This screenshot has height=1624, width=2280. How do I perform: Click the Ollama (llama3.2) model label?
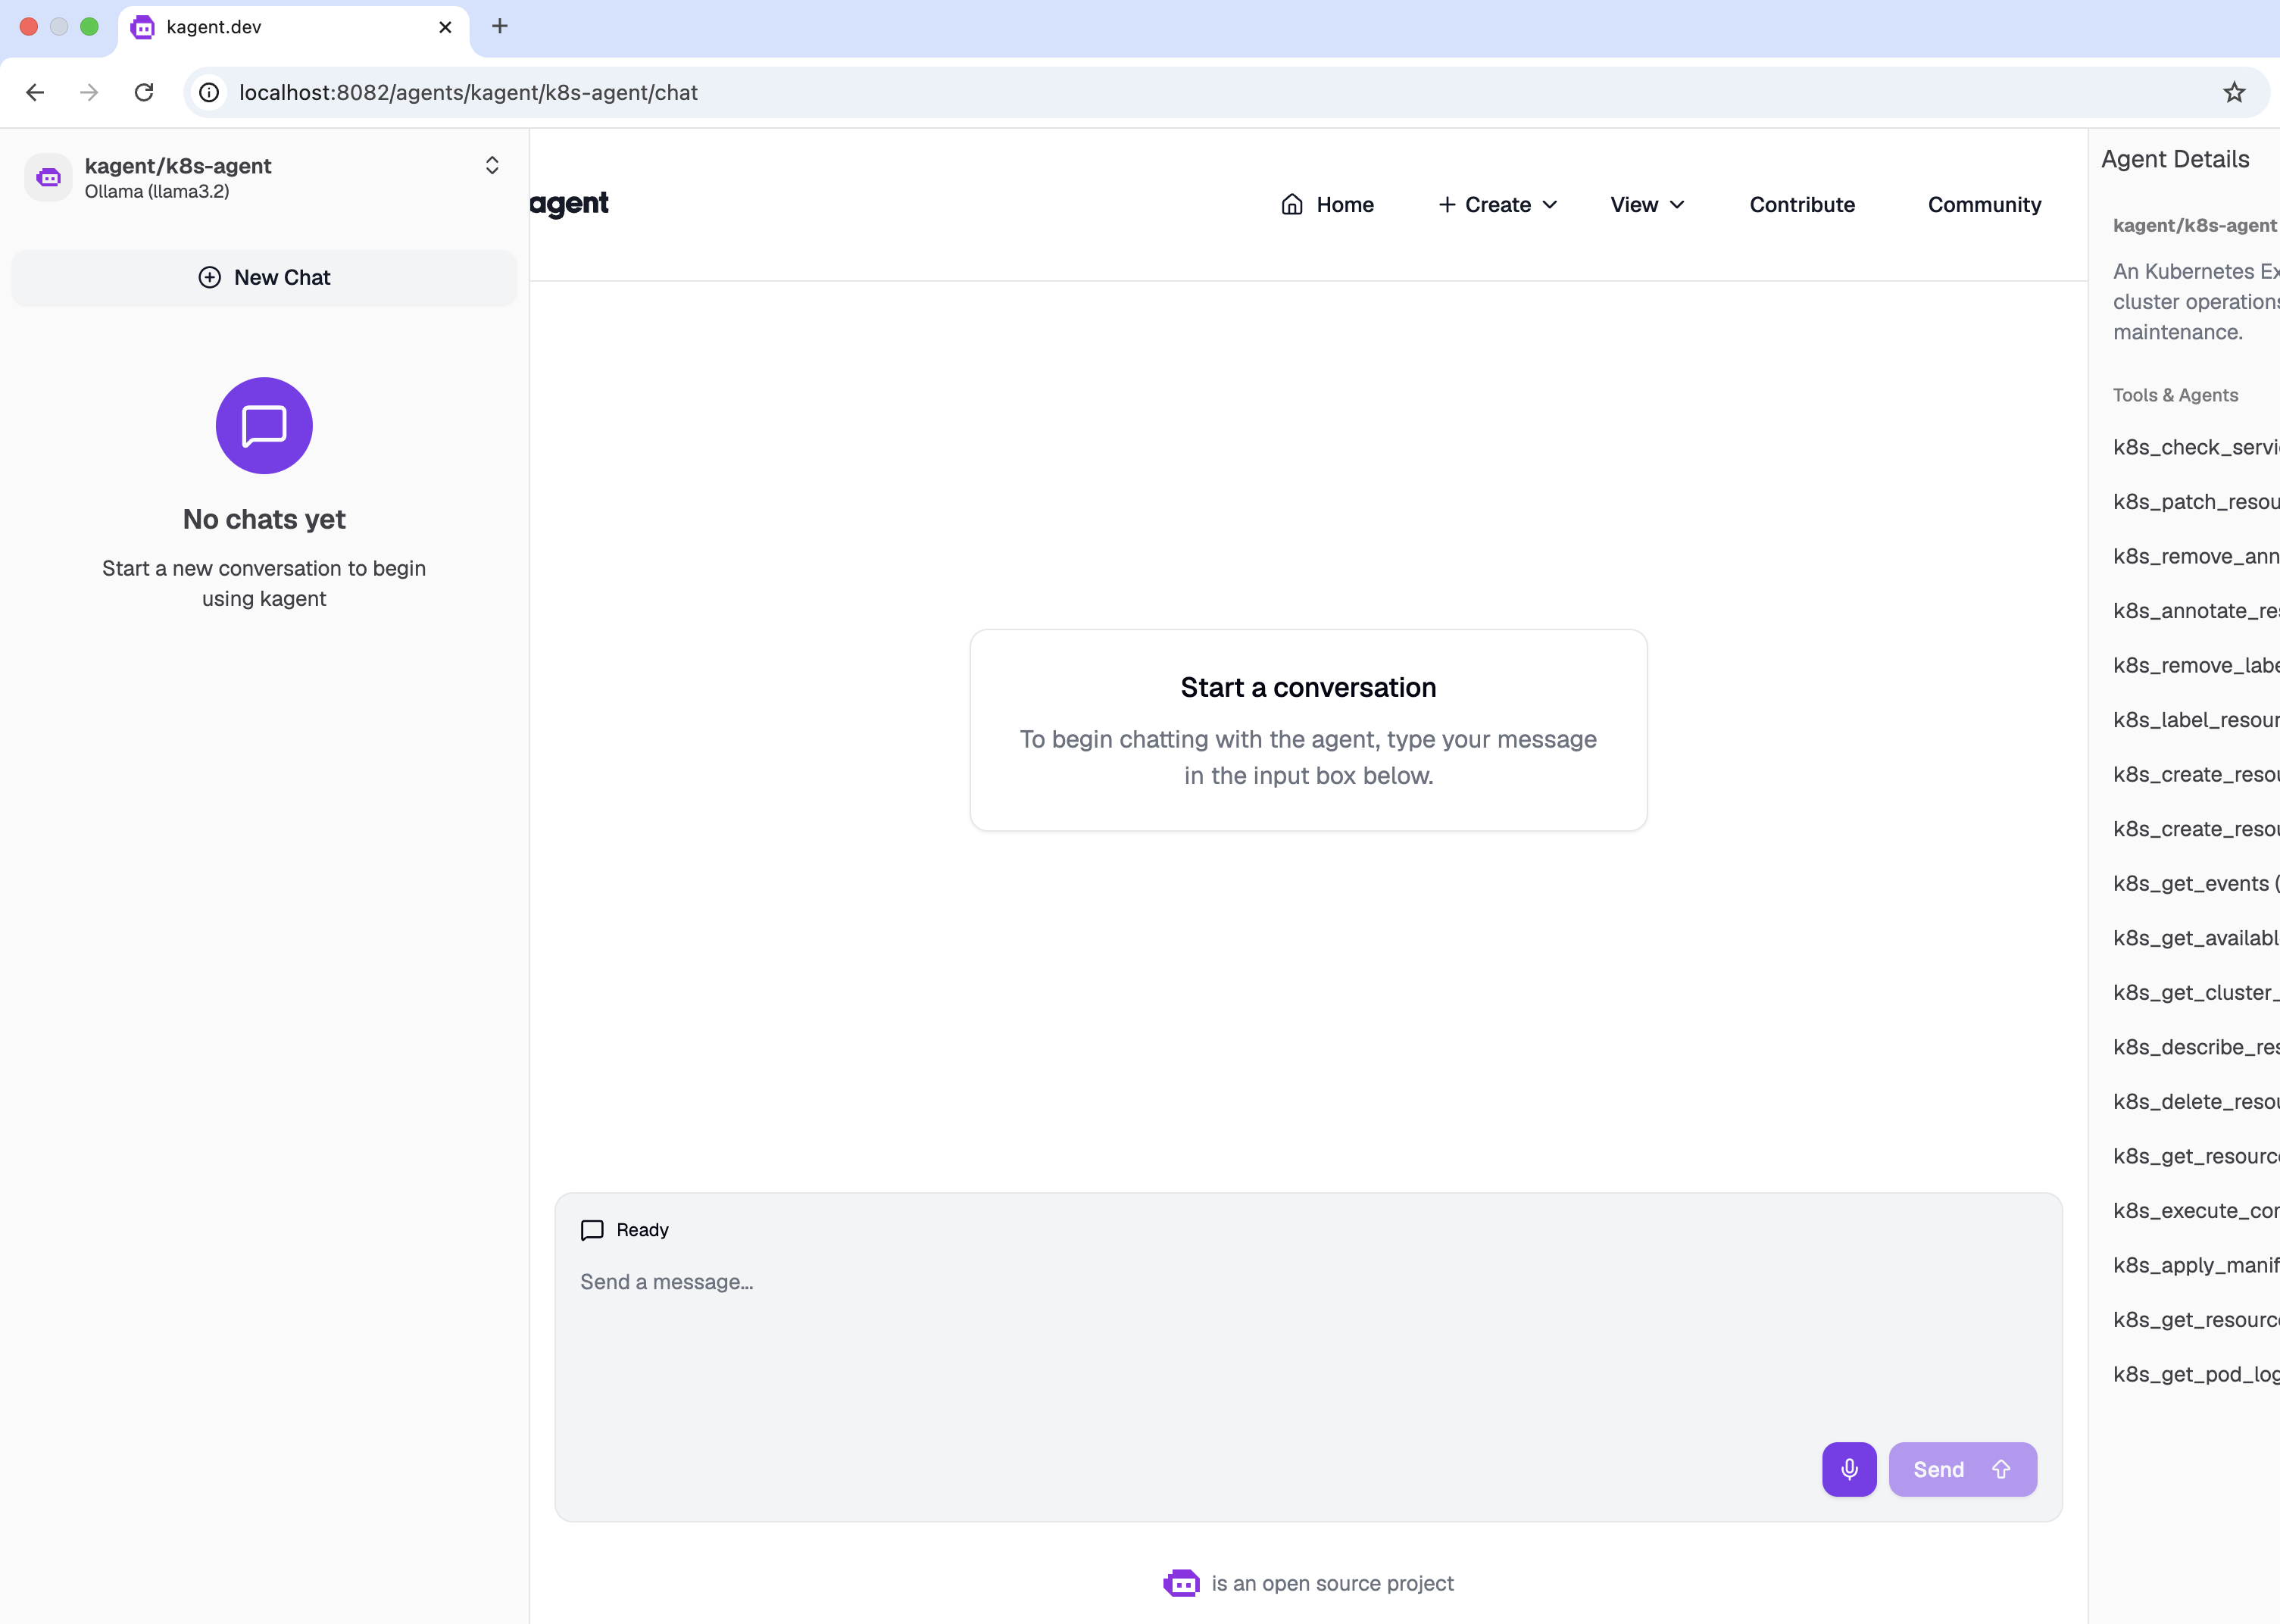(157, 191)
